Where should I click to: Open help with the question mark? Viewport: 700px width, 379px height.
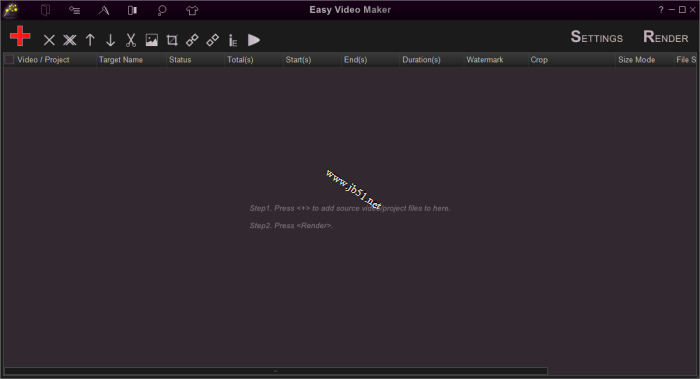pyautogui.click(x=661, y=9)
